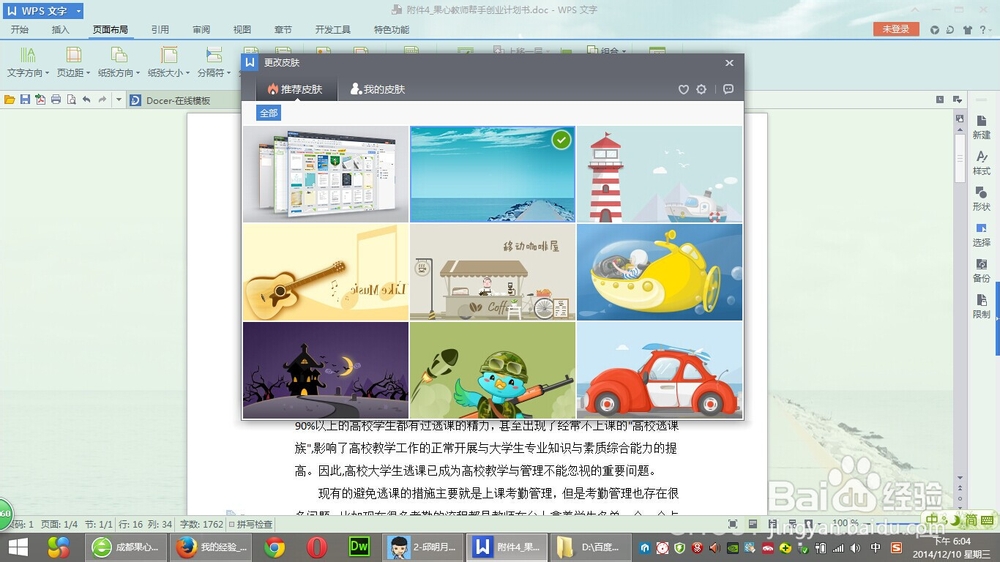Viewport: 1000px width, 562px height.
Task: Click the 未登录 login button
Action: click(x=896, y=29)
